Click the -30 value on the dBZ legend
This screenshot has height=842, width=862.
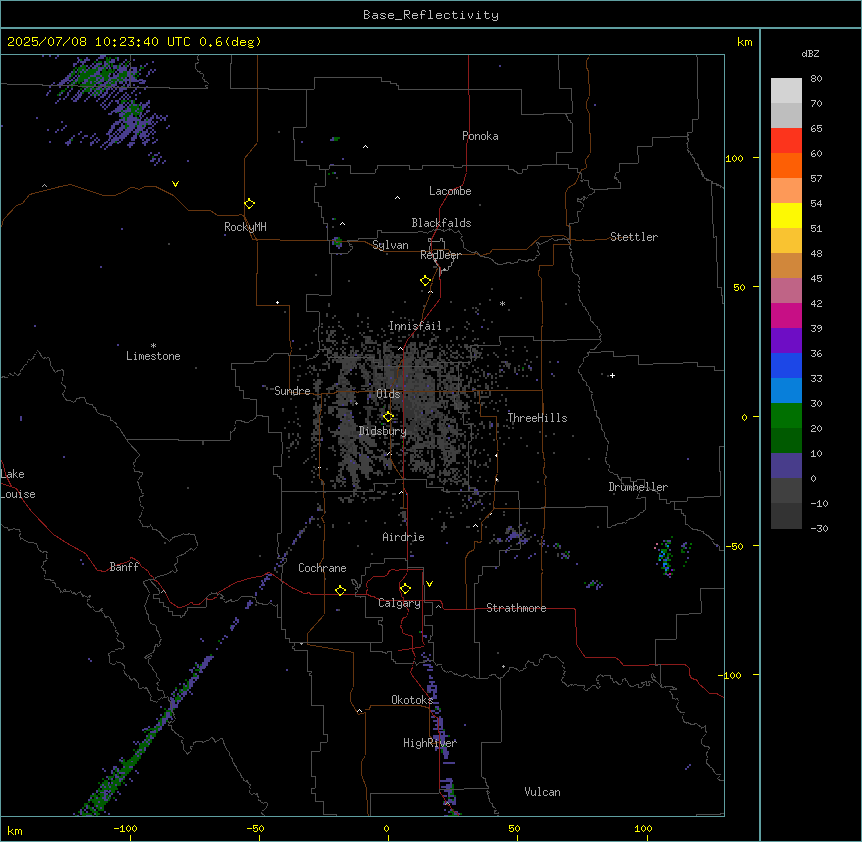tap(819, 528)
